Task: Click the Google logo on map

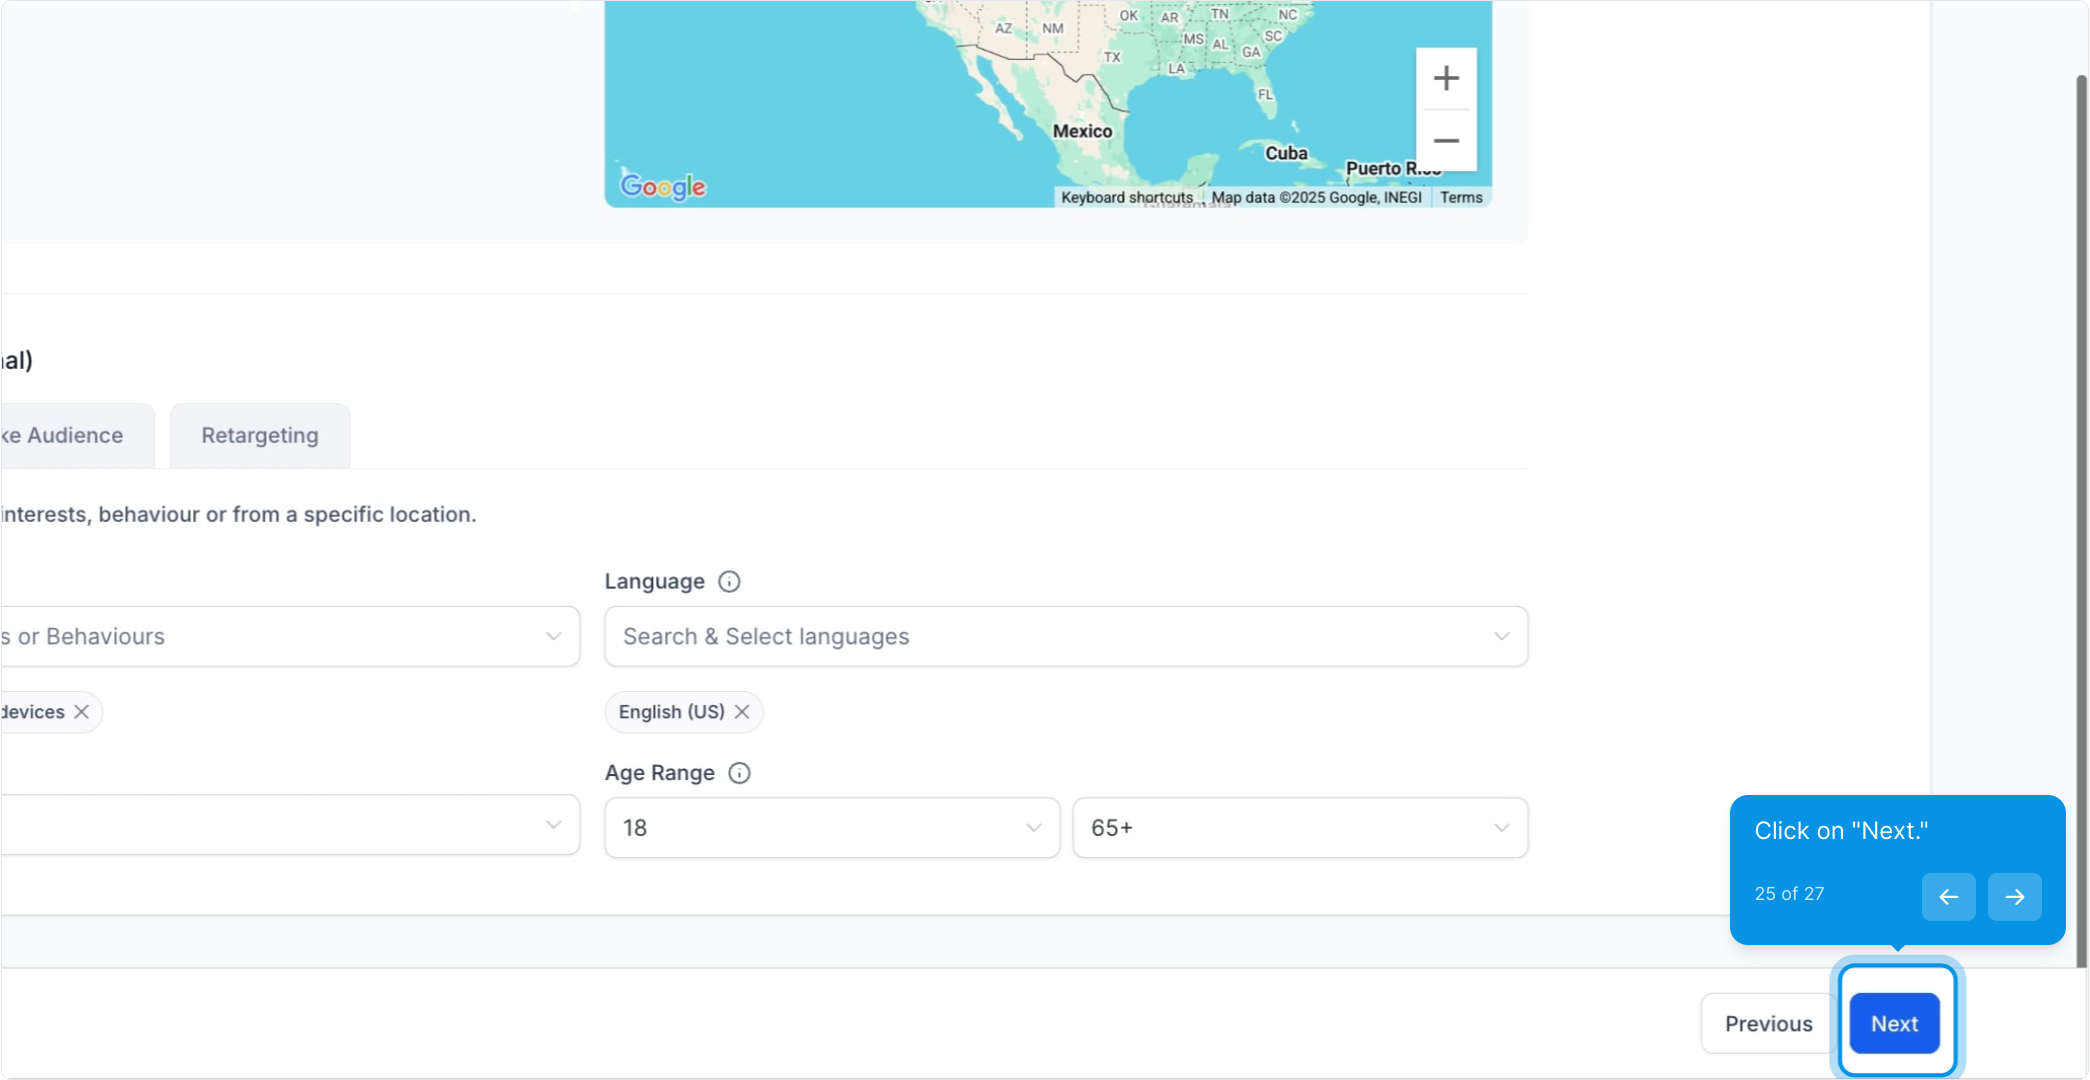Action: [663, 186]
